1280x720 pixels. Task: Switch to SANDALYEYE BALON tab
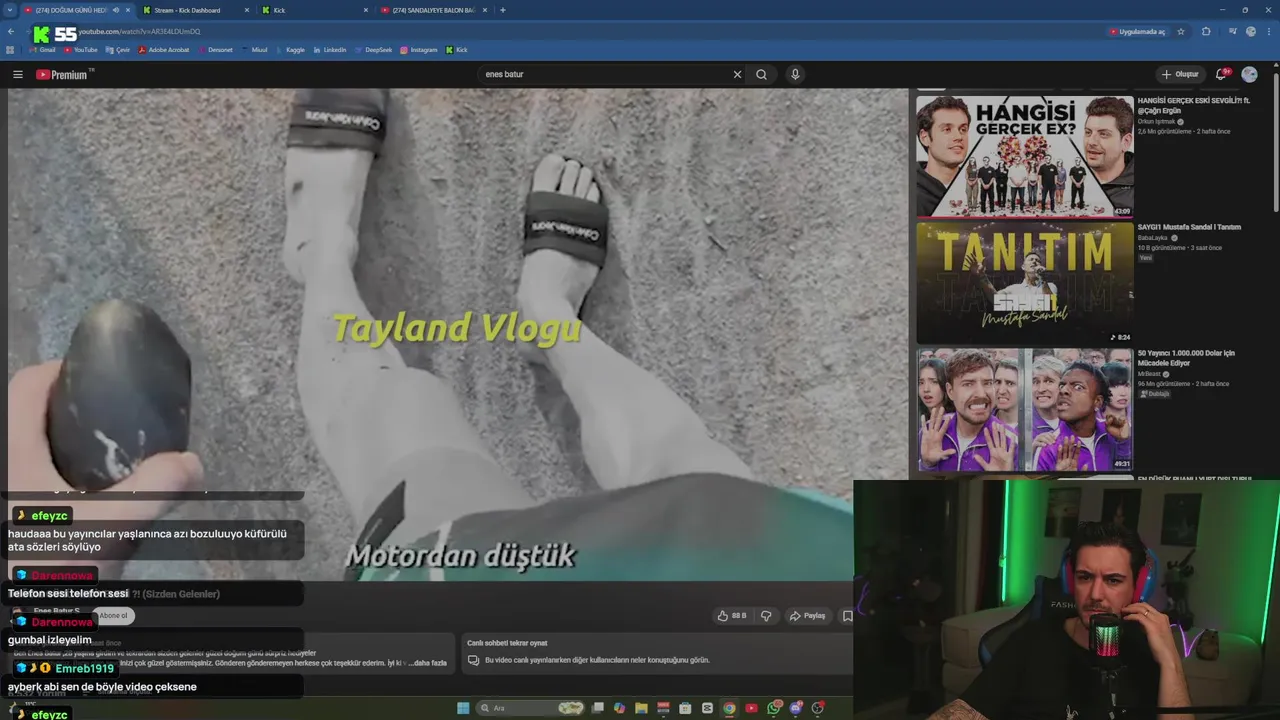434,10
